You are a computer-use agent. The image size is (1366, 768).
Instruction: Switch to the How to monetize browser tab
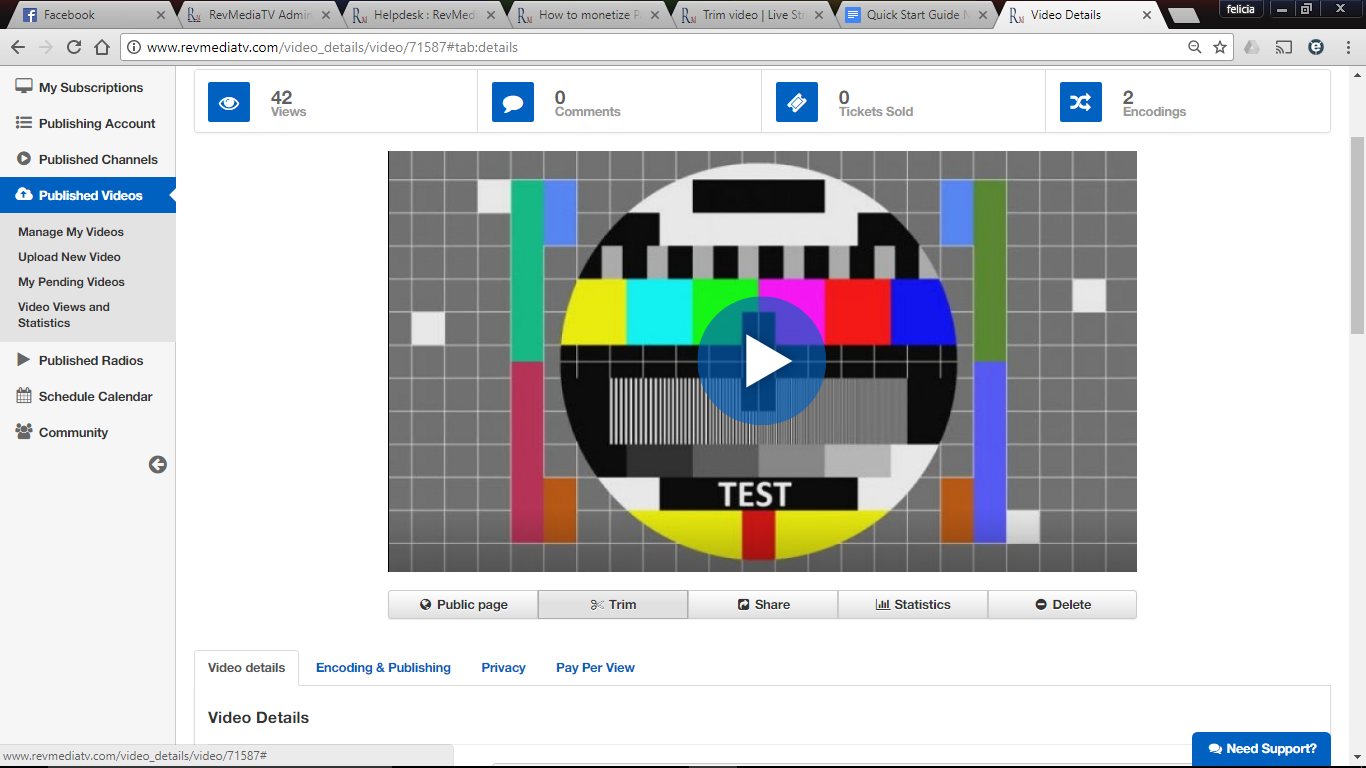(587, 15)
